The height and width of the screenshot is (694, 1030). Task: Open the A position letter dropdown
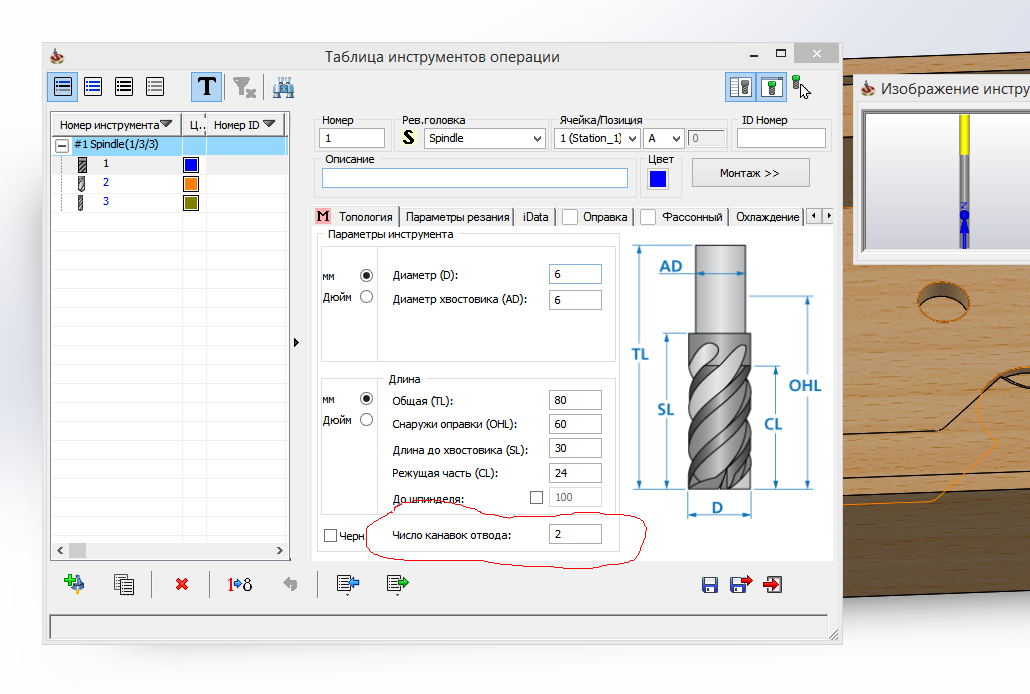pos(675,139)
